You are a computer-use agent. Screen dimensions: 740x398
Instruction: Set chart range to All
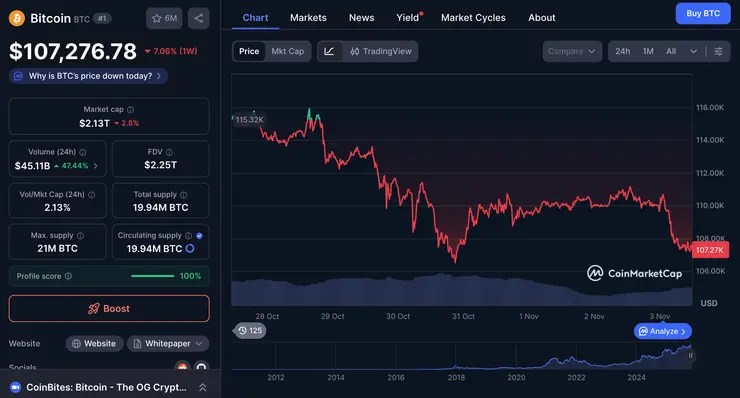click(671, 51)
